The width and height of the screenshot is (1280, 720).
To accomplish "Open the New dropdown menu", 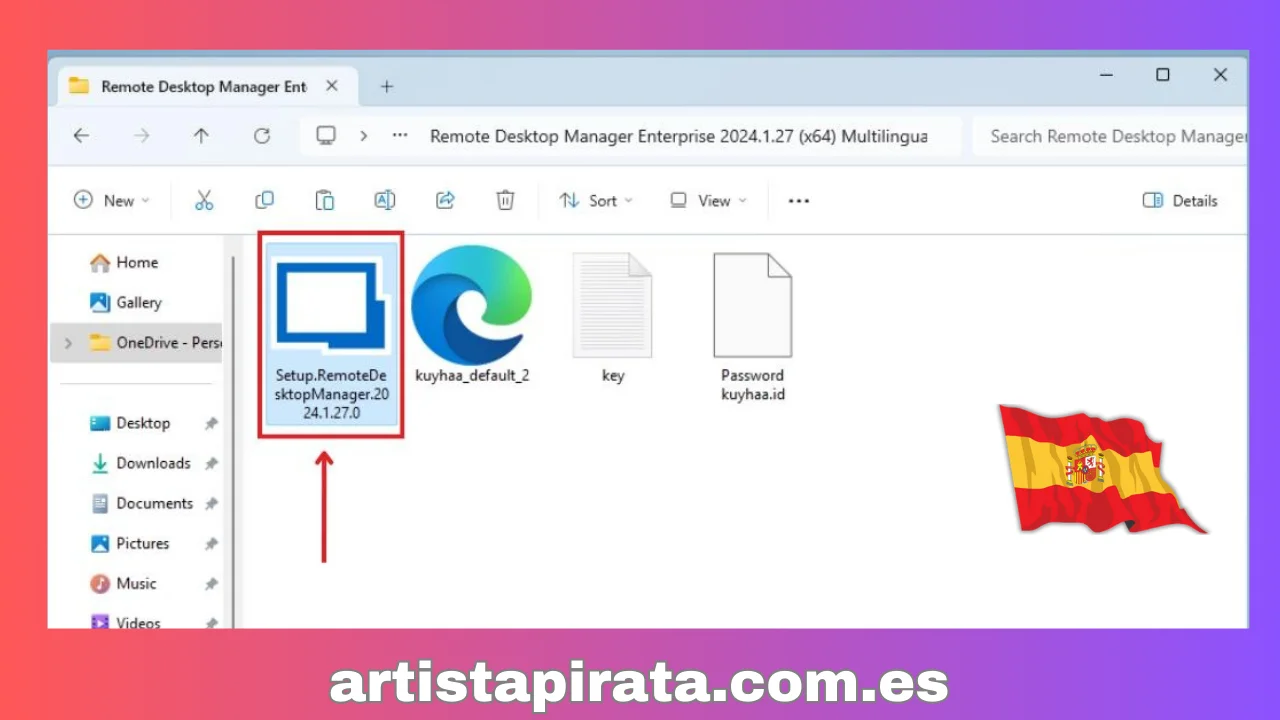I will pyautogui.click(x=111, y=200).
